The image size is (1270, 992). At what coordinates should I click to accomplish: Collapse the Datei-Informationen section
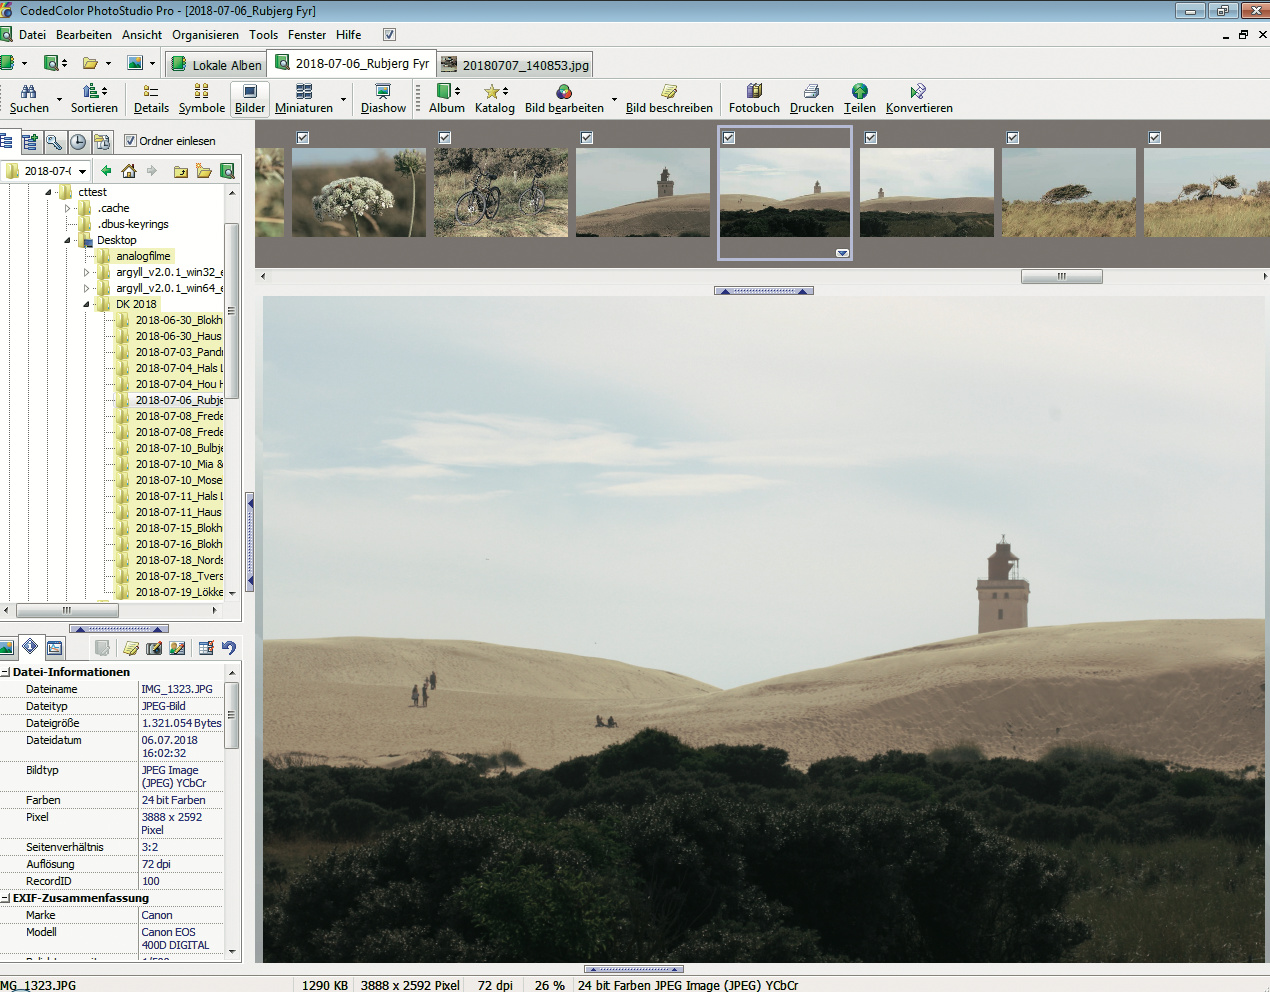(6, 672)
